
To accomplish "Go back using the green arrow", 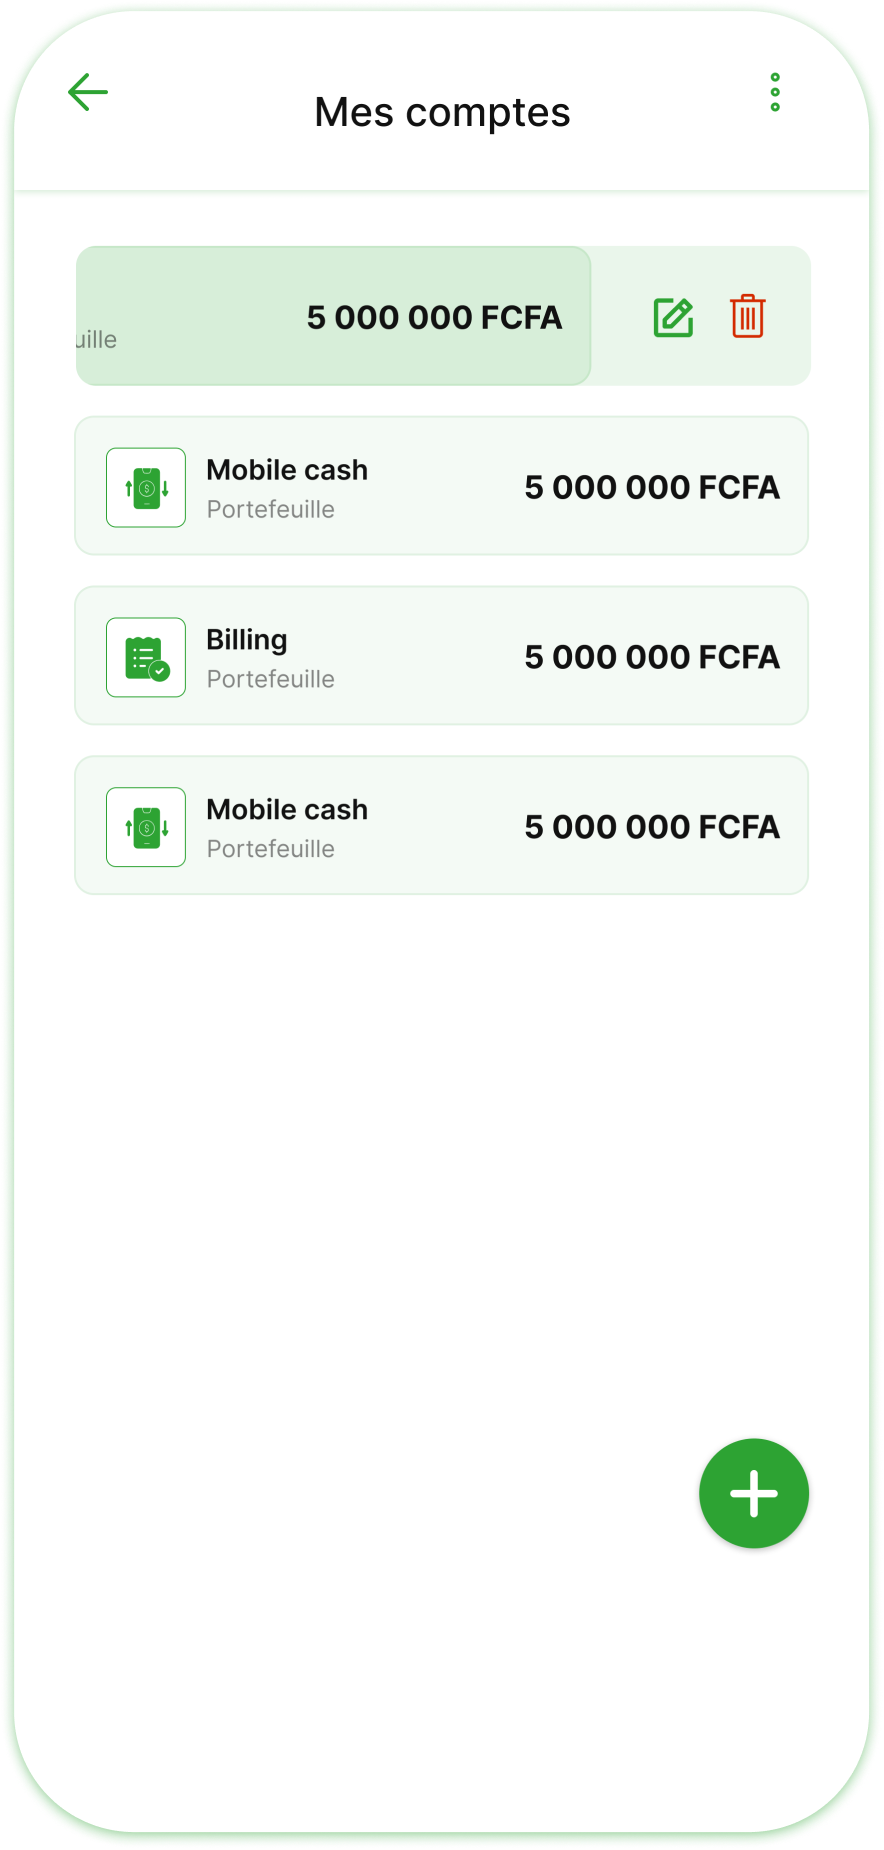I will tap(88, 92).
